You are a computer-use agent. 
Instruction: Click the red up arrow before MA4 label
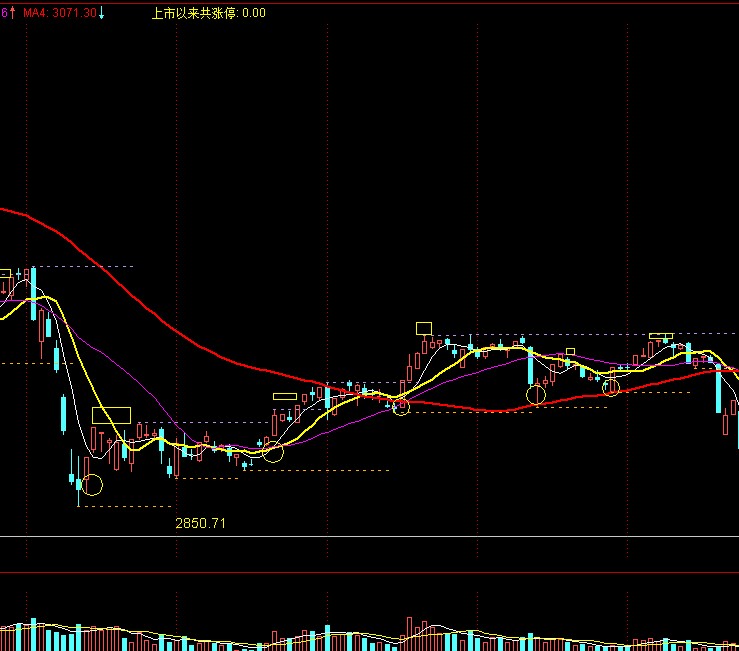click(x=13, y=12)
